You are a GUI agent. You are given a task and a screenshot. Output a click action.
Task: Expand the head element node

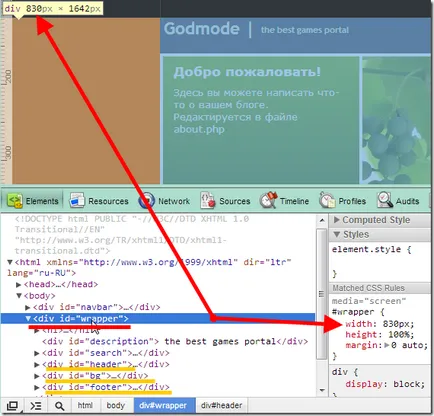[19, 285]
